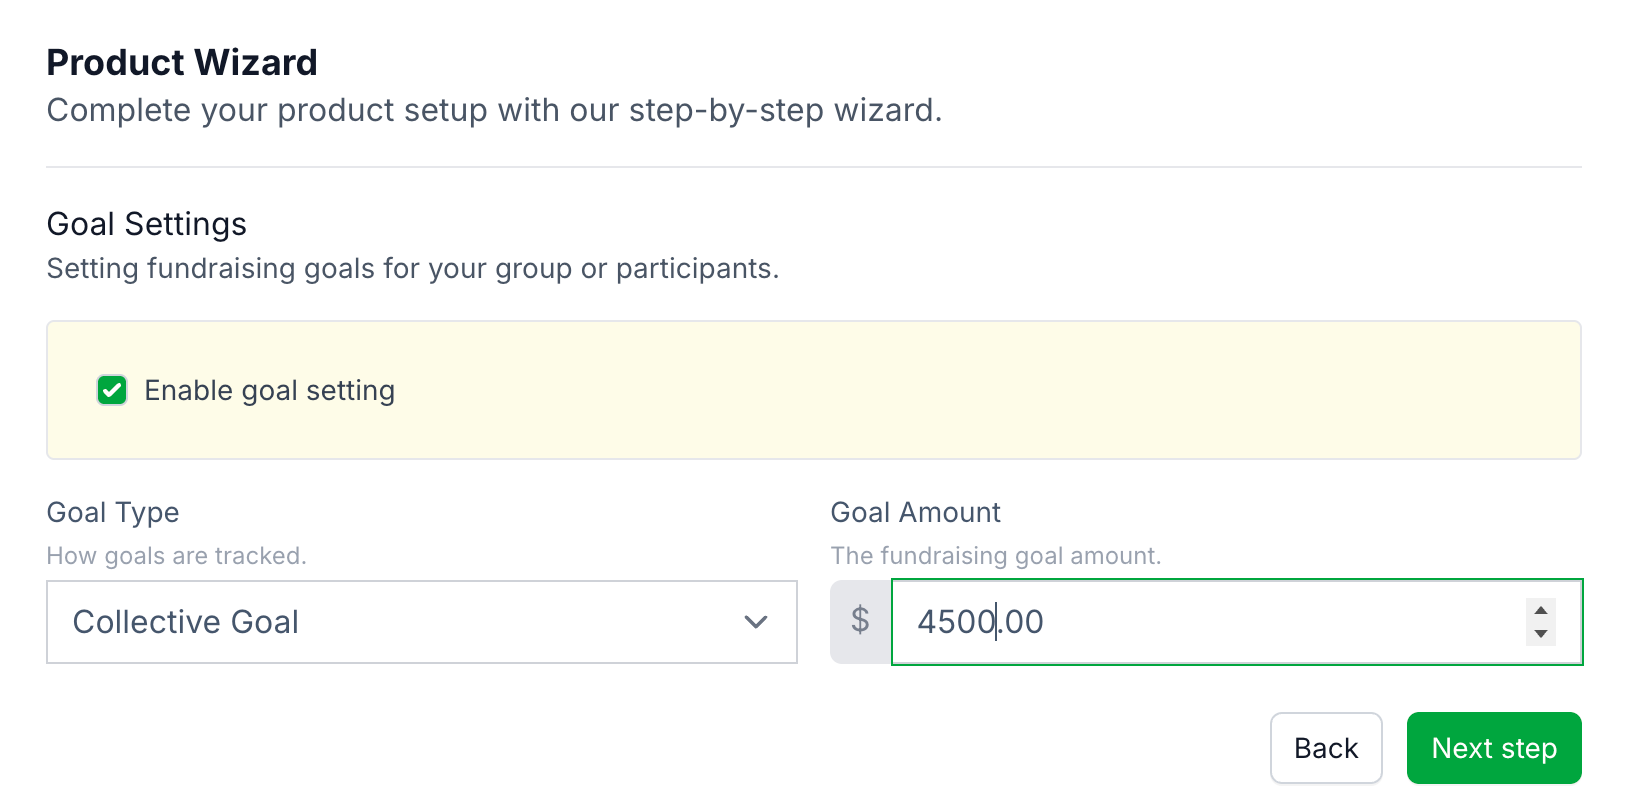Decrease goal amount with the down arrow
1626x812 pixels.
click(1541, 634)
